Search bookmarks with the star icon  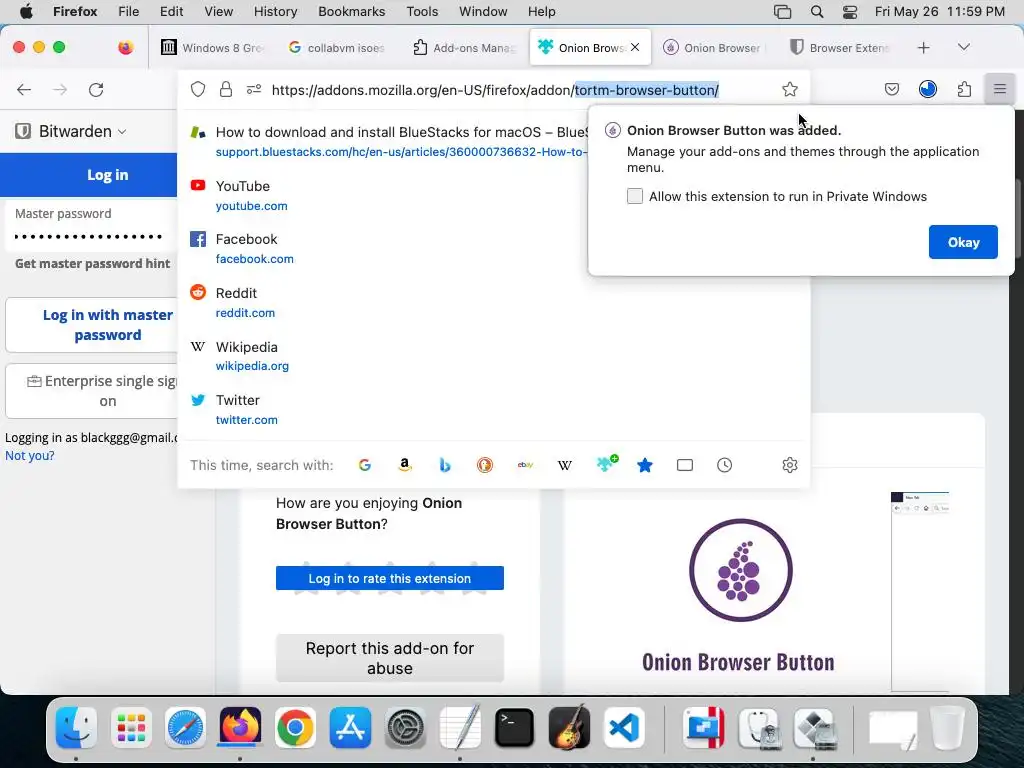tap(645, 465)
